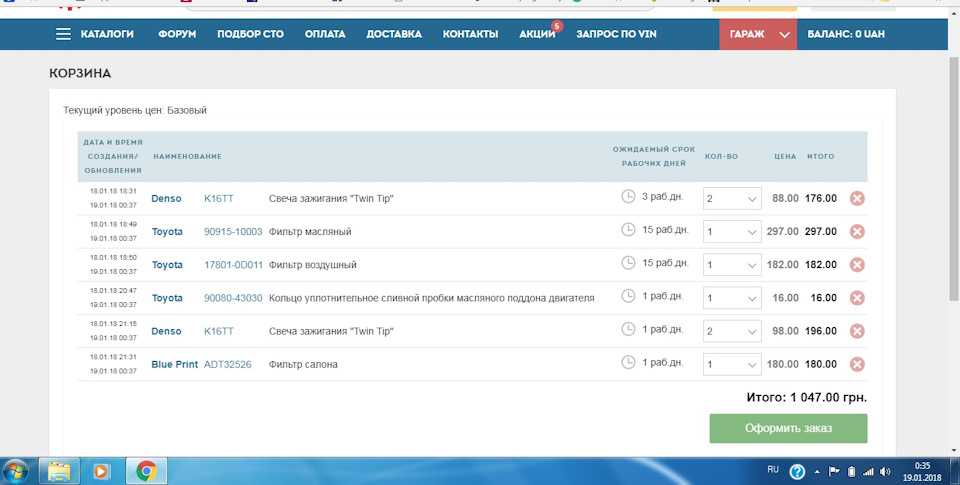960x485 pixels.
Task: Open quantity dropdown for Blue Print ADT32526
Action: pos(732,364)
